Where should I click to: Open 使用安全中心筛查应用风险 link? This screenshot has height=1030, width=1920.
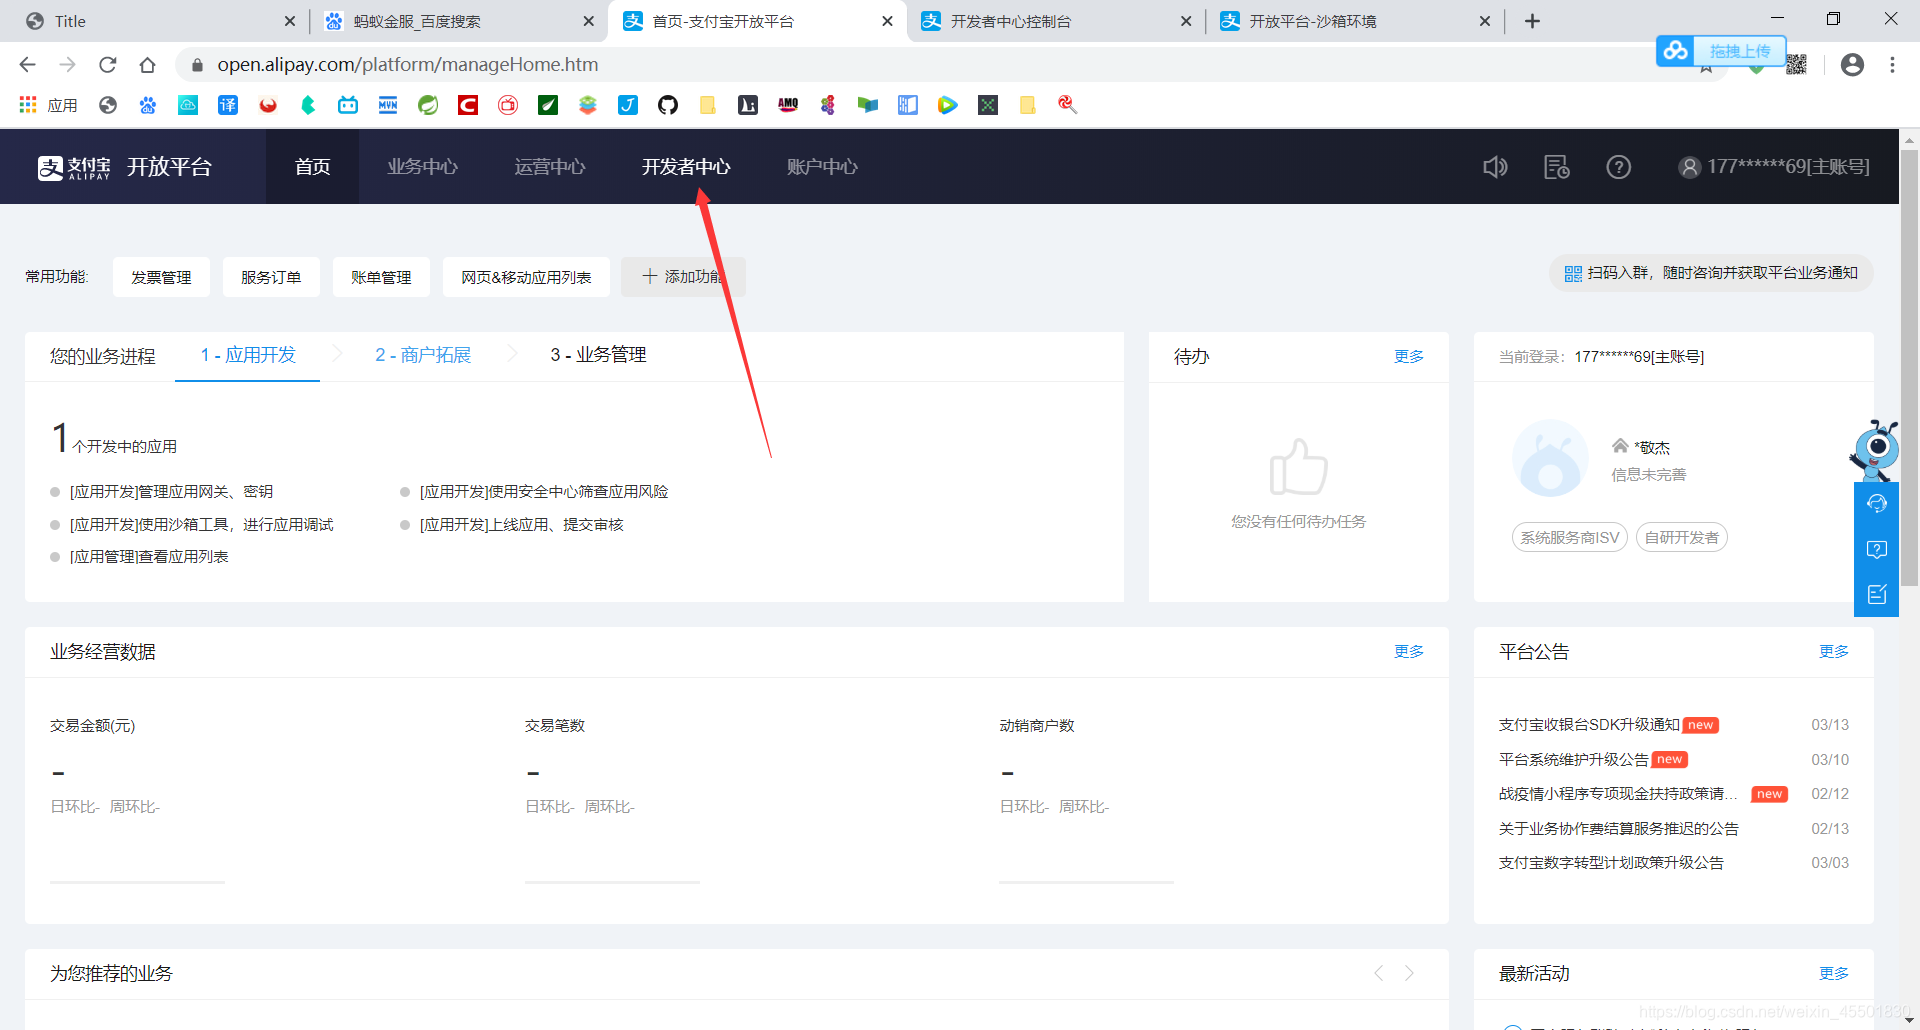click(544, 492)
